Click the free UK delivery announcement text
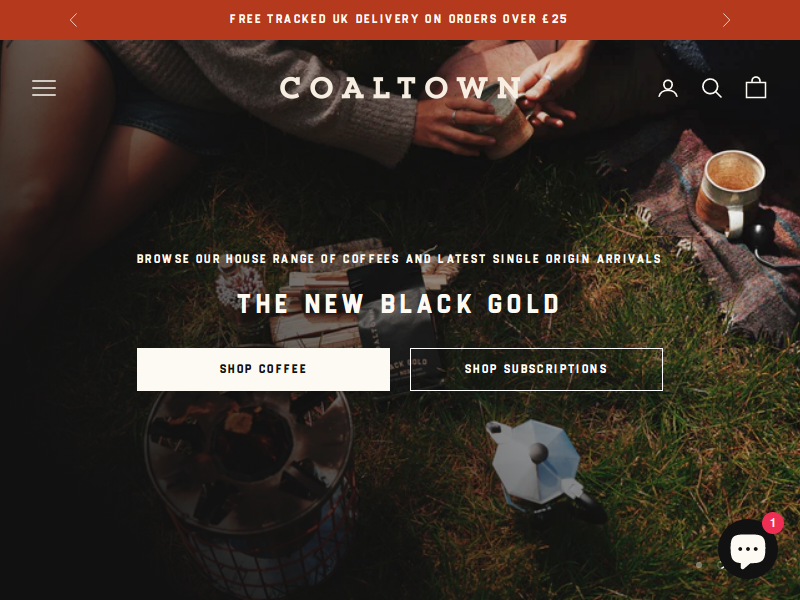This screenshot has width=800, height=600. click(398, 19)
